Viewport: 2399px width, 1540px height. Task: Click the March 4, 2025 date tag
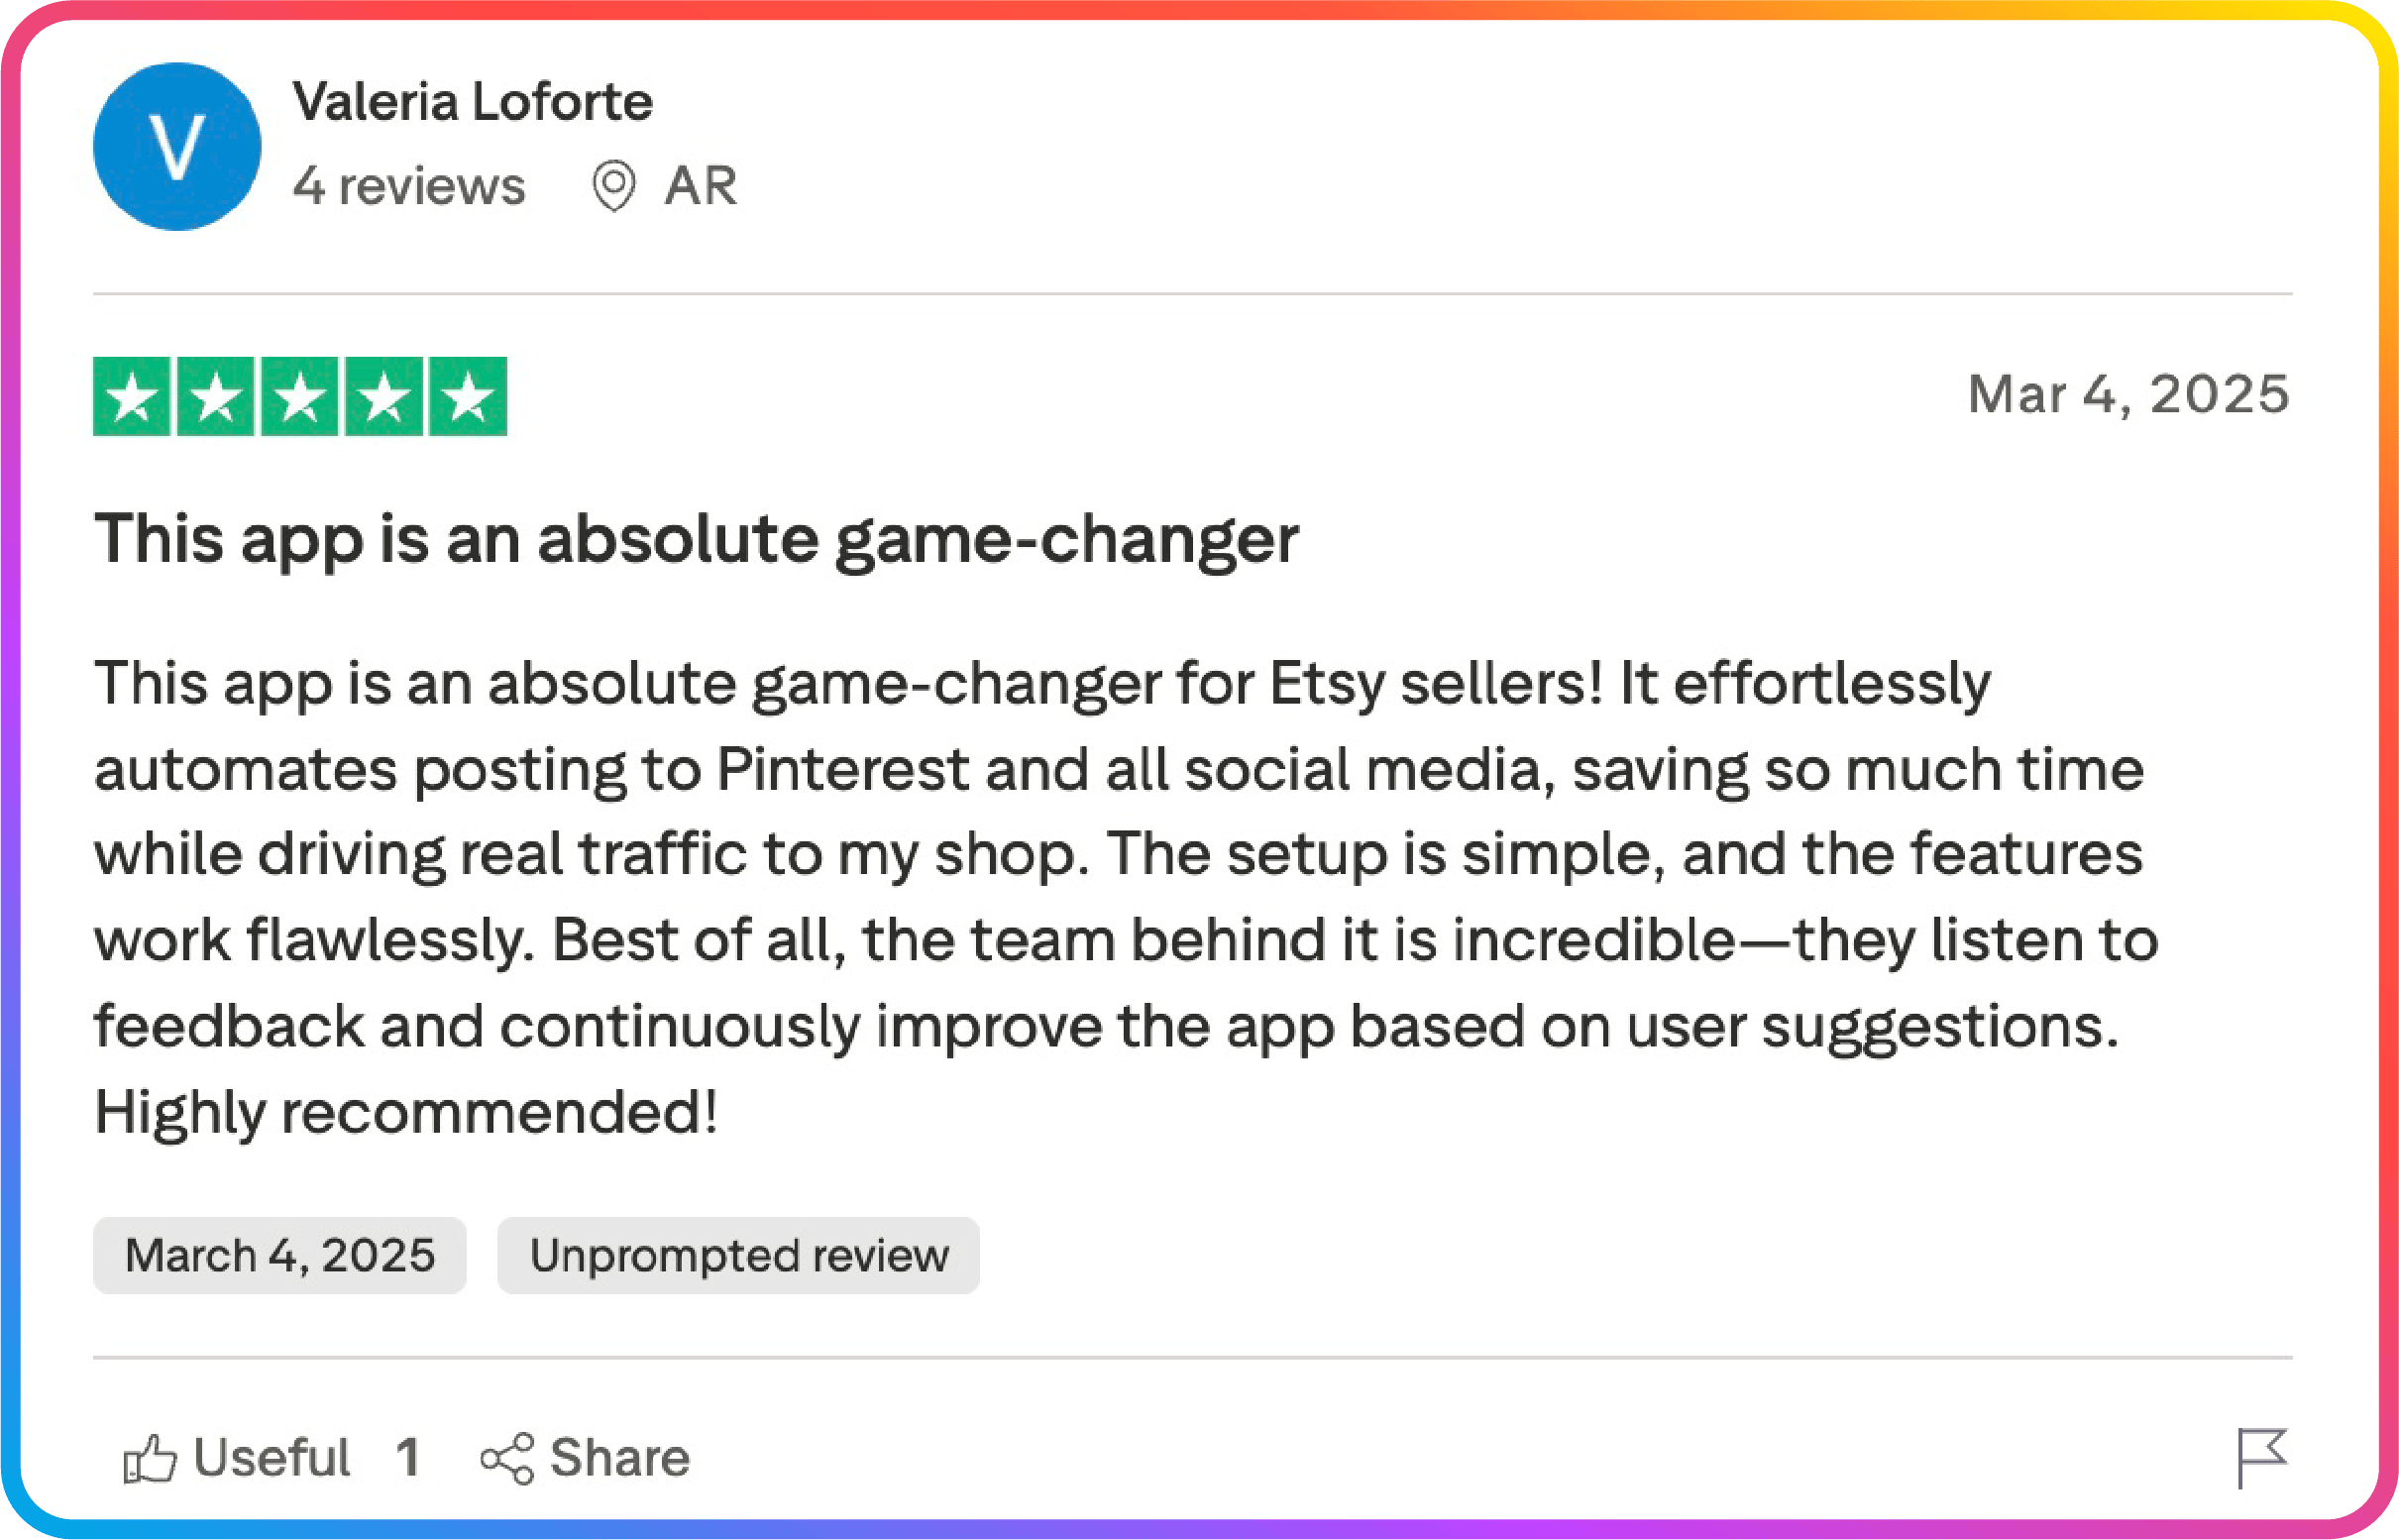pos(280,1256)
